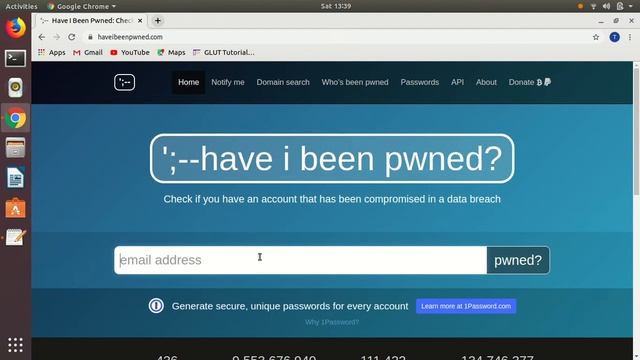Open Domain search in the navbar
Viewport: 640px width, 360px height.
click(283, 82)
